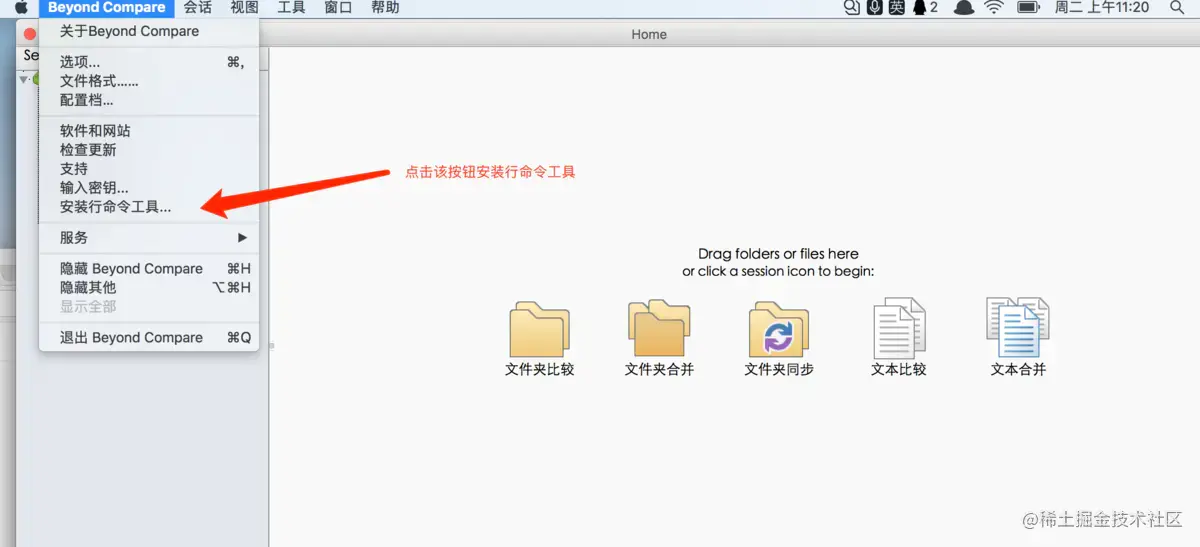This screenshot has height=547, width=1200.
Task: Click the notification bell icon in menu bar
Action: coord(964,8)
